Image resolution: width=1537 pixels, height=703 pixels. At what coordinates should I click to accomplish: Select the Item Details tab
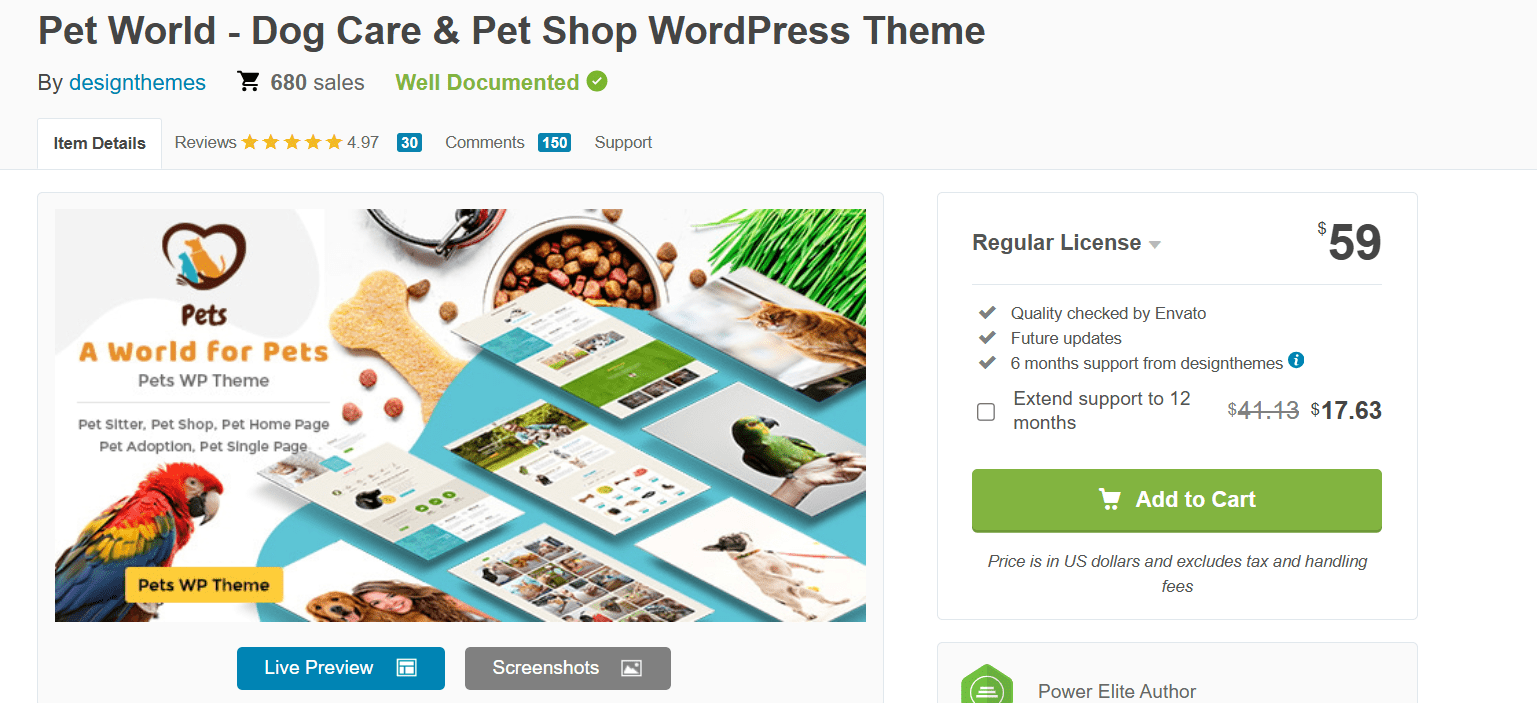[x=99, y=143]
